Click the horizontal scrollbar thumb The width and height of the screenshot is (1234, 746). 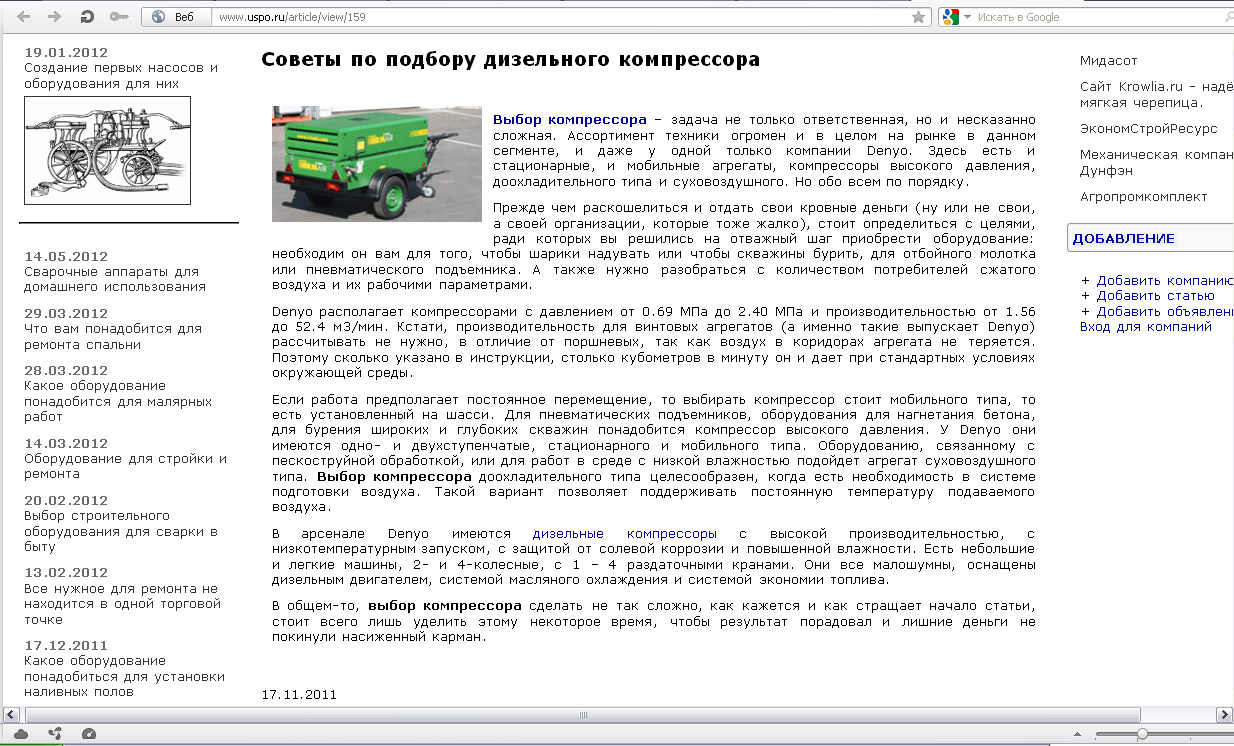583,715
